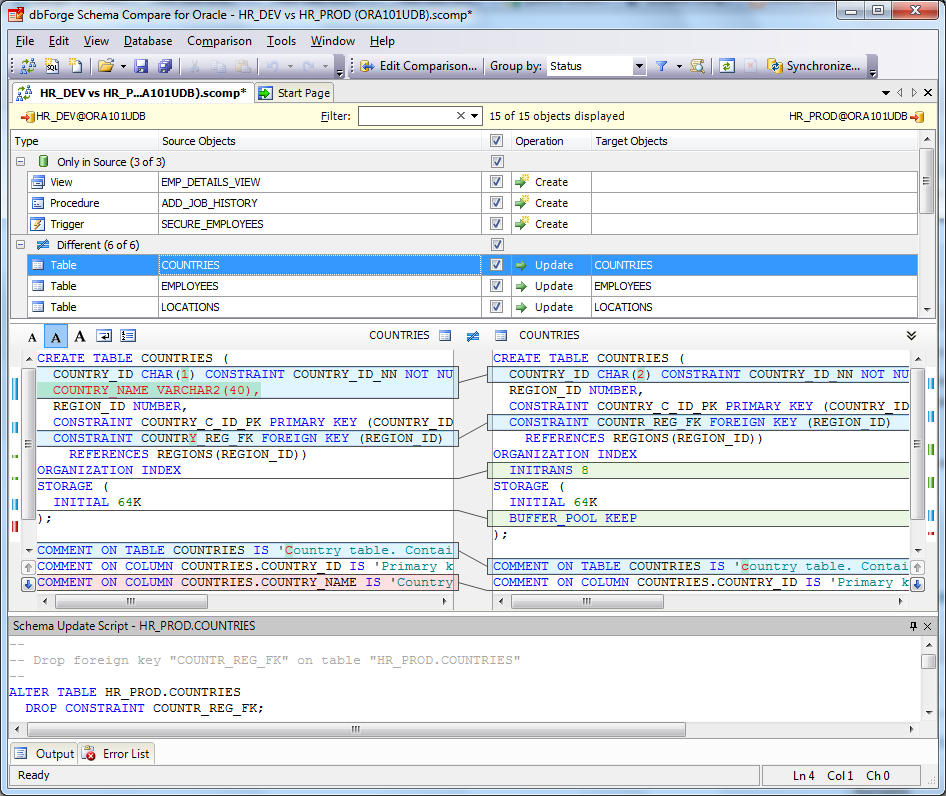This screenshot has width=946, height=796.
Task: Uncheck the Different group checkbox
Action: (497, 244)
